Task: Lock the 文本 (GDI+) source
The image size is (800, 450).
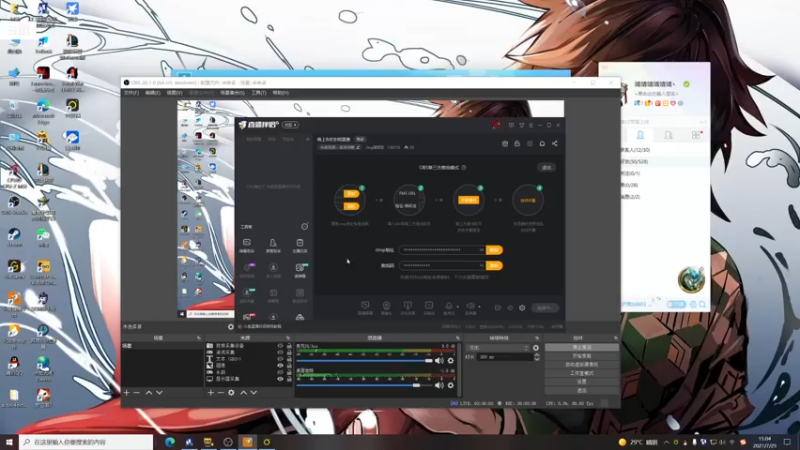Action: [289, 359]
